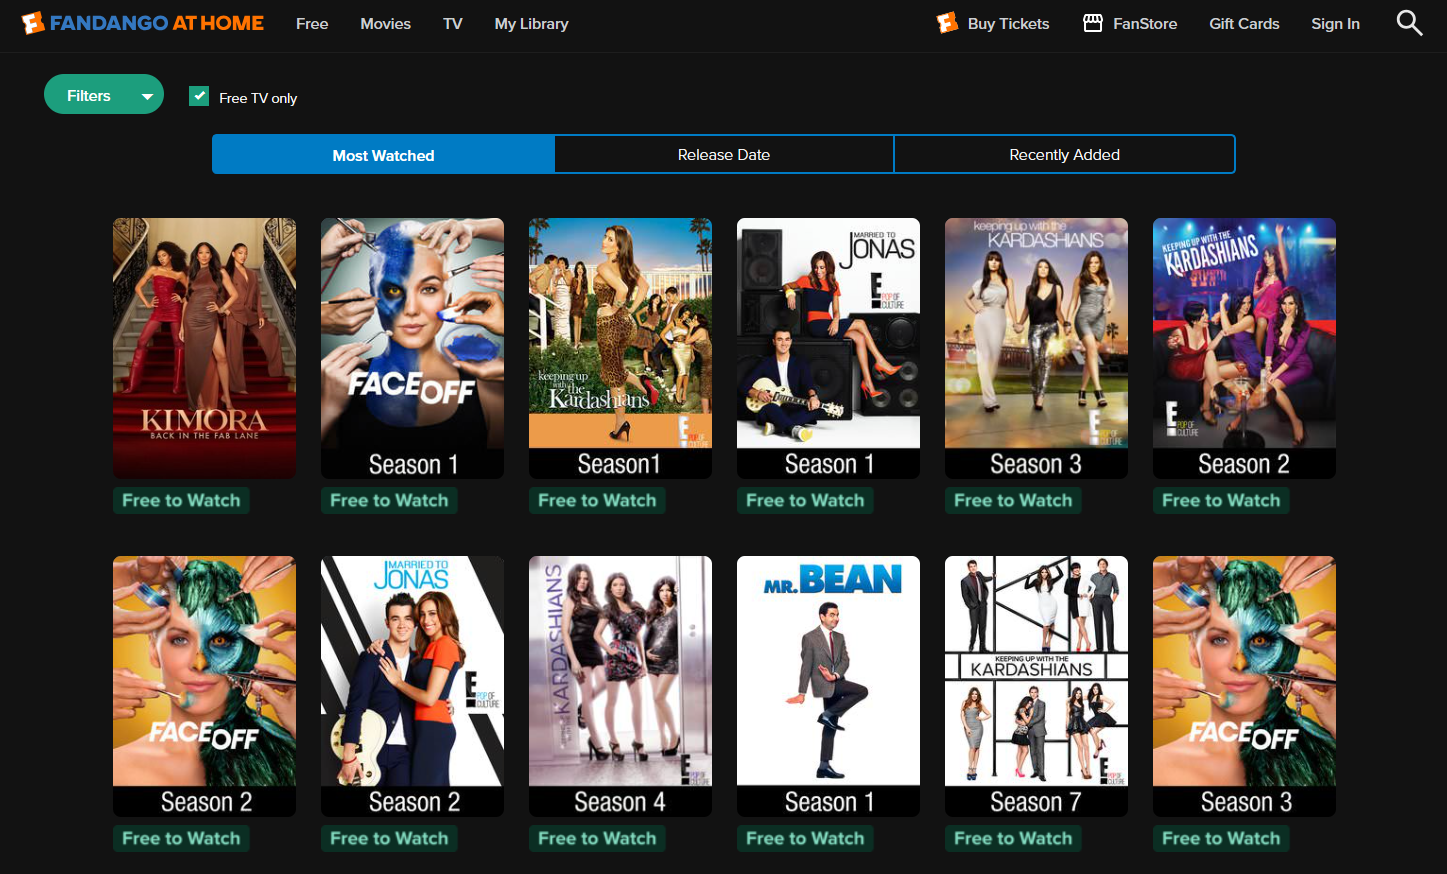Click the Sign In link
Screen dimensions: 1447x874
[x=1335, y=24]
